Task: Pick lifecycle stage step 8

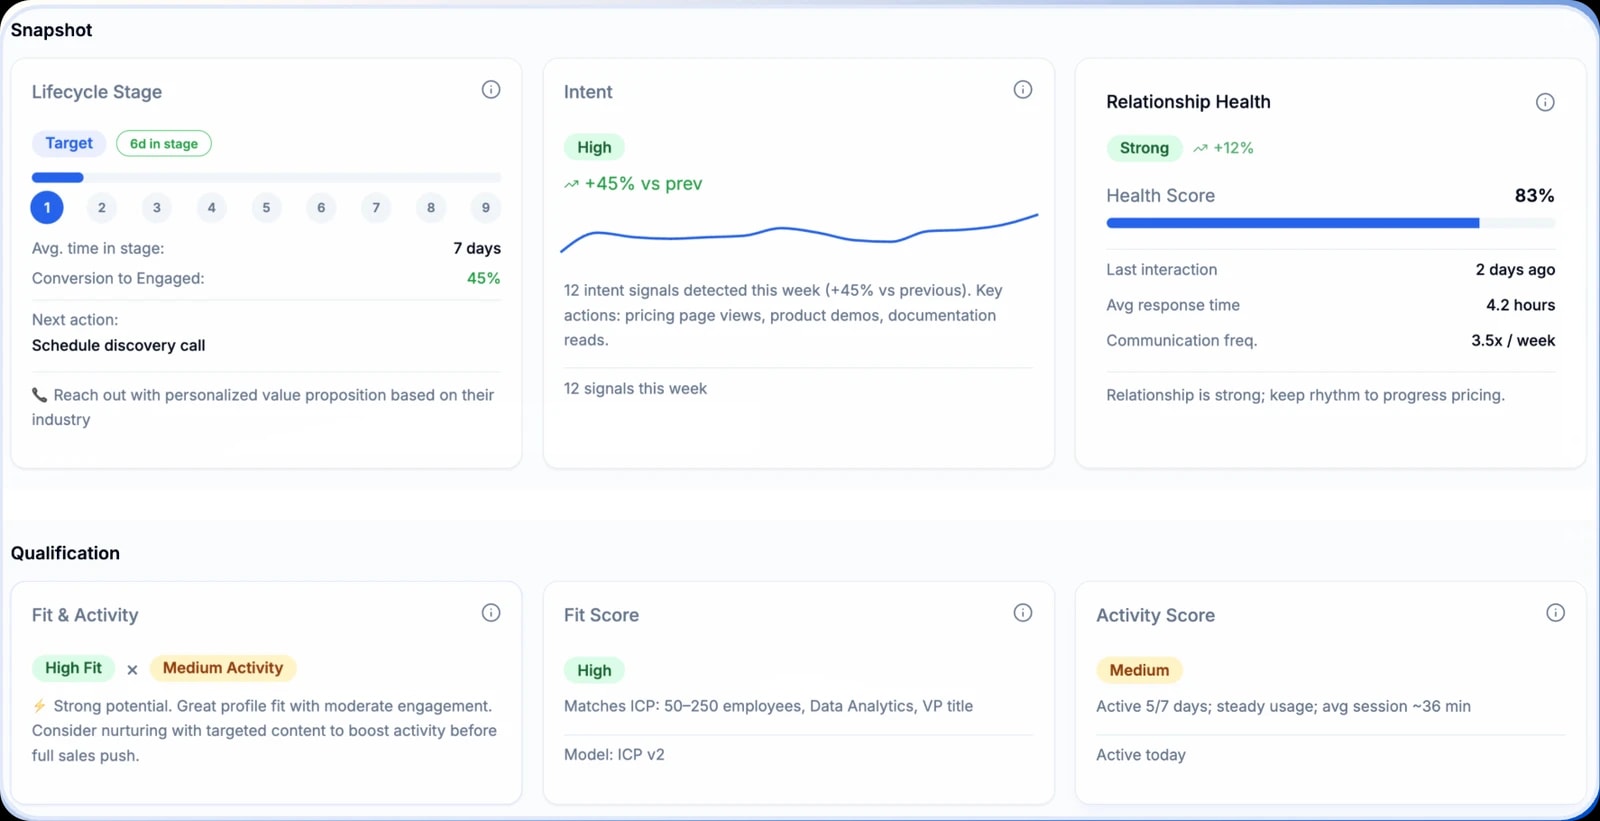Action: [431, 208]
